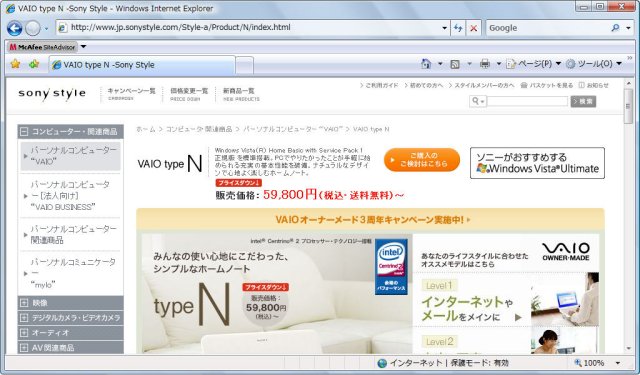Viewport: 640px width, 375px height.
Task: Click the Intel Centrino 2 badge
Action: [x=391, y=266]
